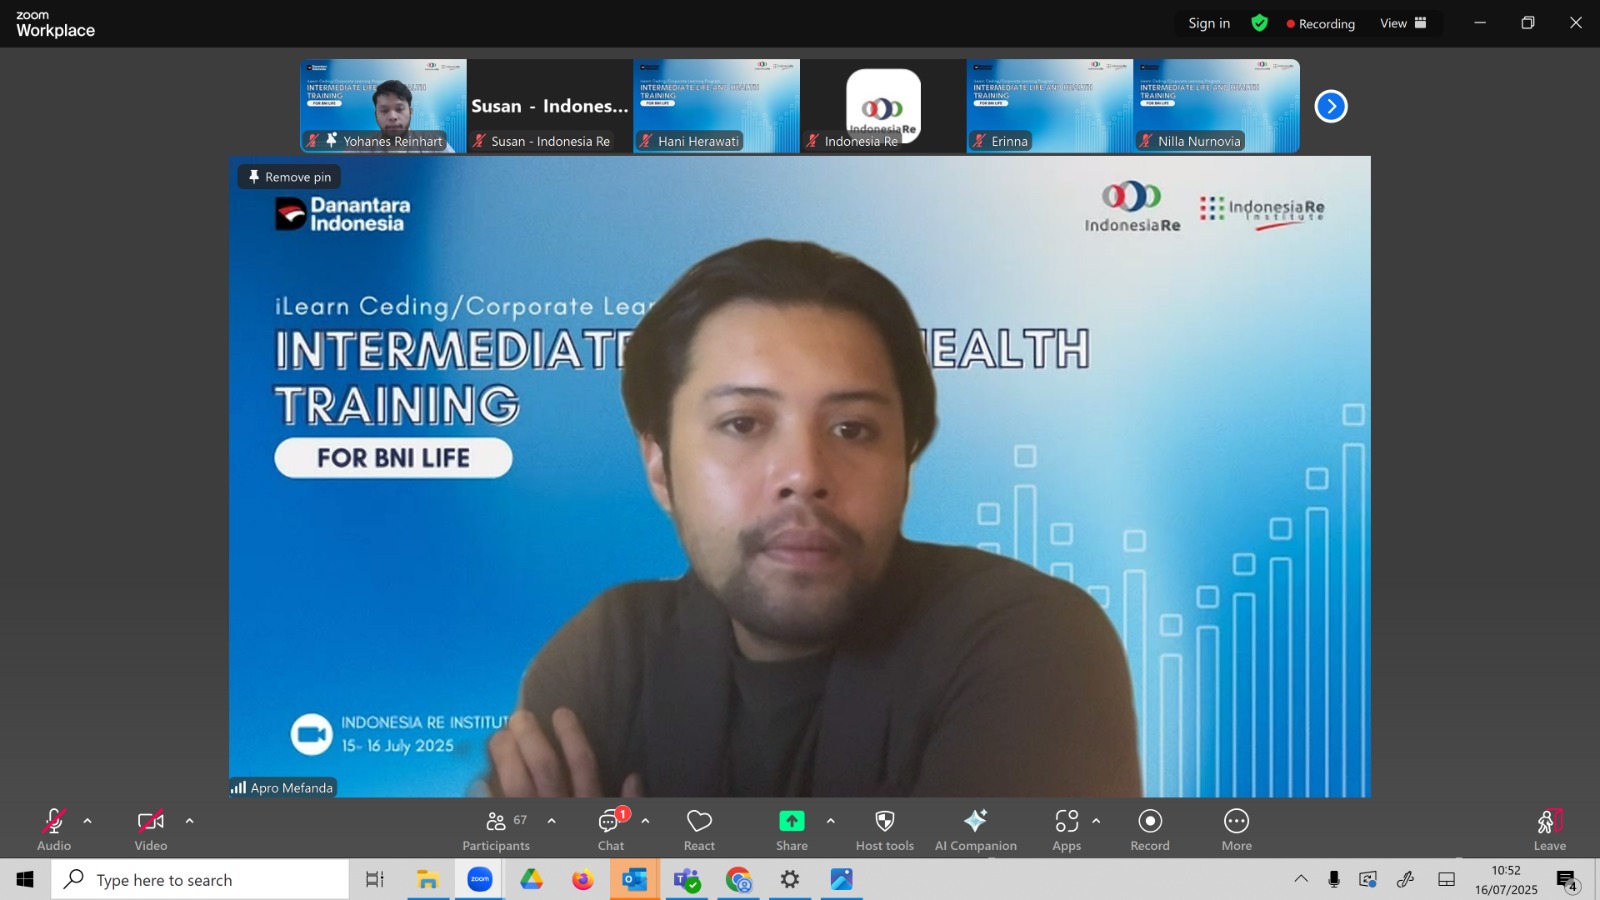Screen dimensions: 1600x900
Task: Open the Participants panel
Action: tap(496, 830)
